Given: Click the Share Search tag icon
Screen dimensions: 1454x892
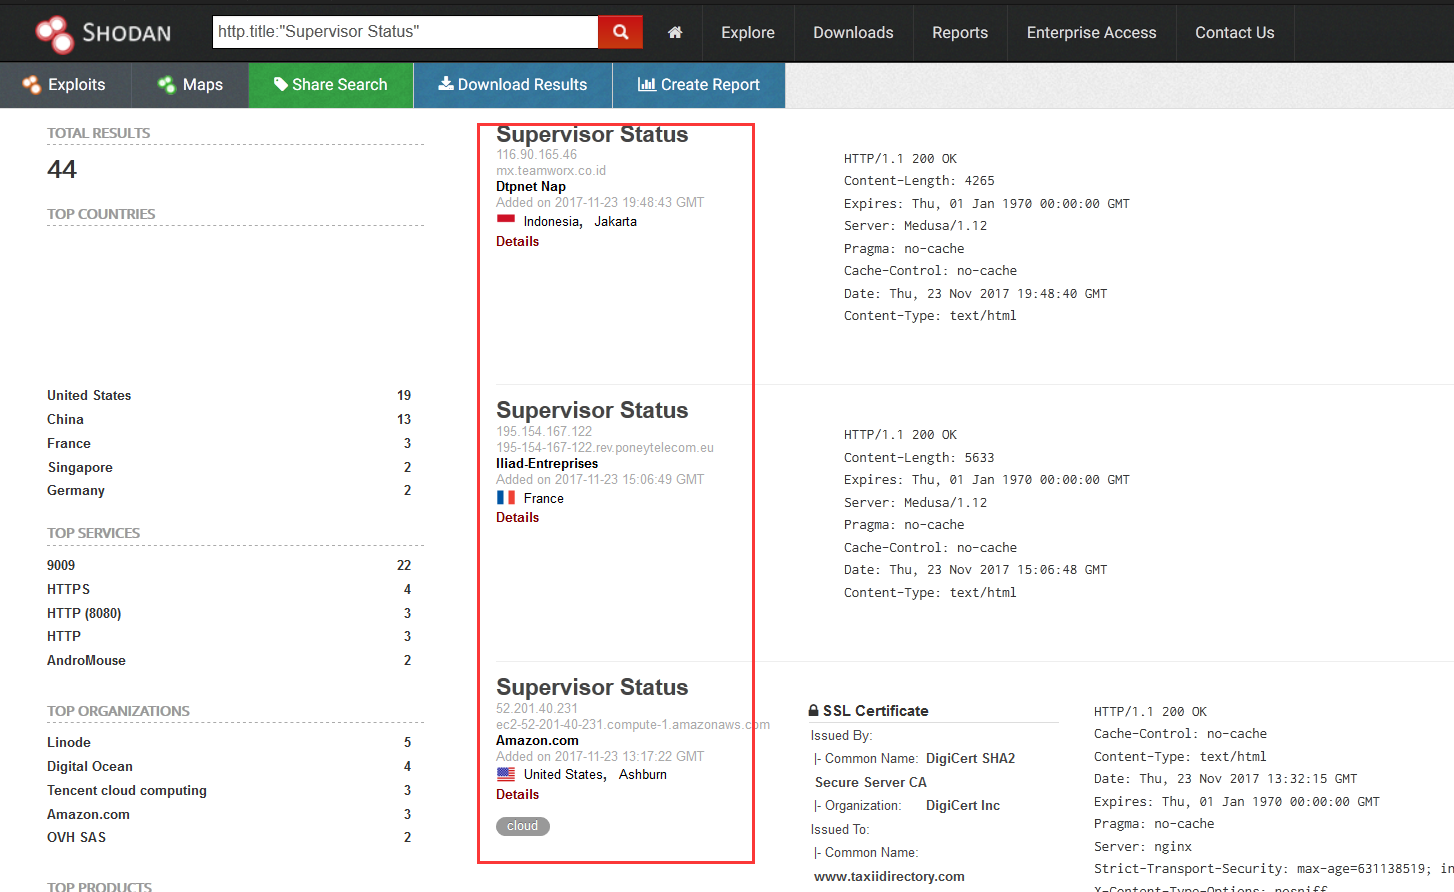Looking at the screenshot, I should coord(281,85).
